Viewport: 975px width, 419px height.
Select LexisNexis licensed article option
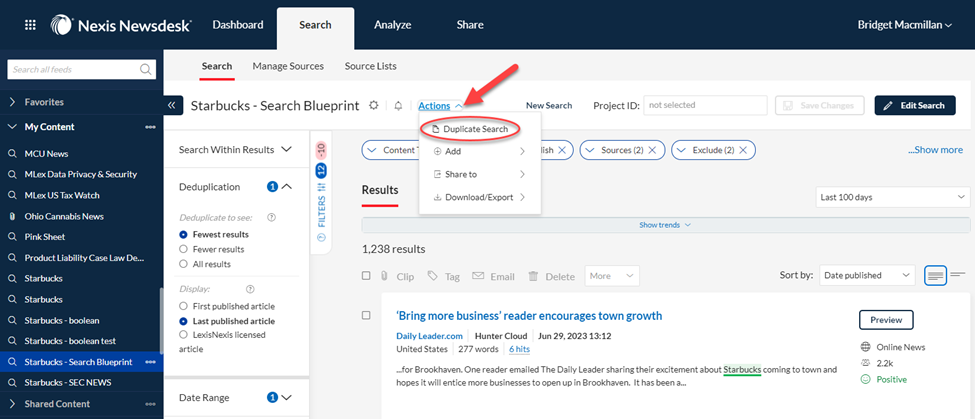point(183,334)
